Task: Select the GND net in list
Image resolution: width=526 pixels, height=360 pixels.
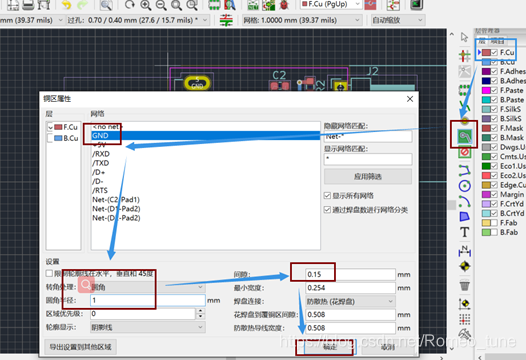Action: point(205,136)
